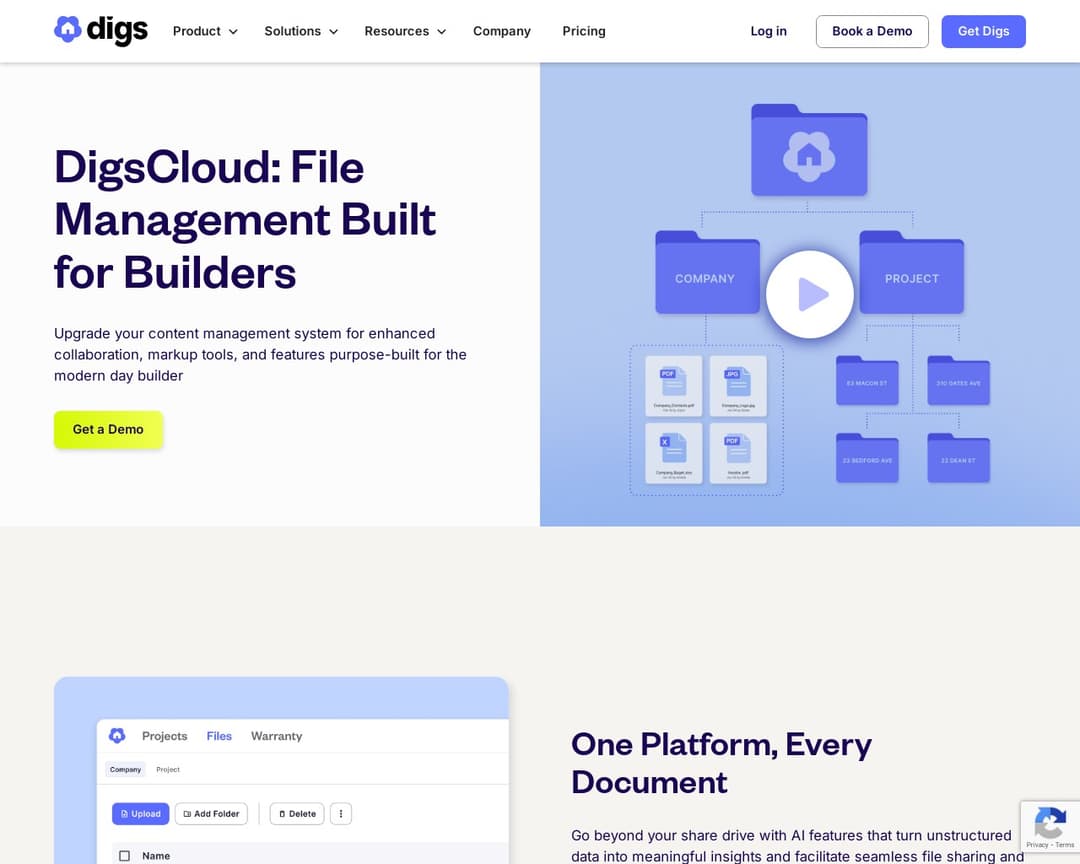Click the Book a Demo button
The height and width of the screenshot is (864, 1080).
[x=872, y=31]
